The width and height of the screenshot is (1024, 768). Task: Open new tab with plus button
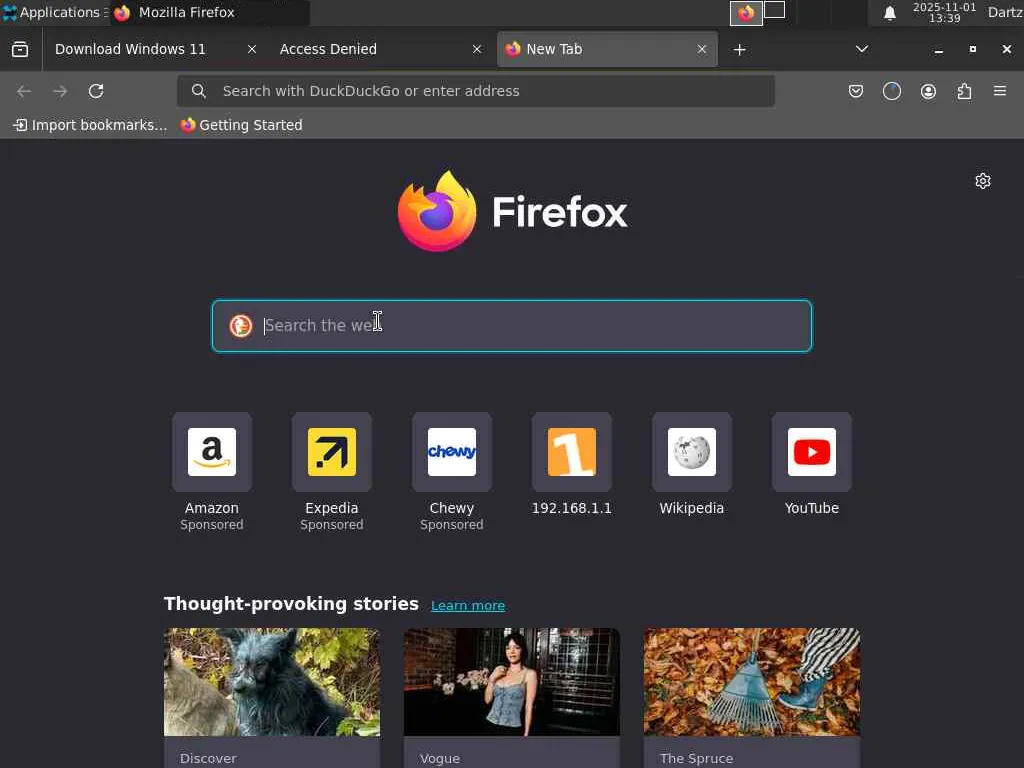point(739,50)
